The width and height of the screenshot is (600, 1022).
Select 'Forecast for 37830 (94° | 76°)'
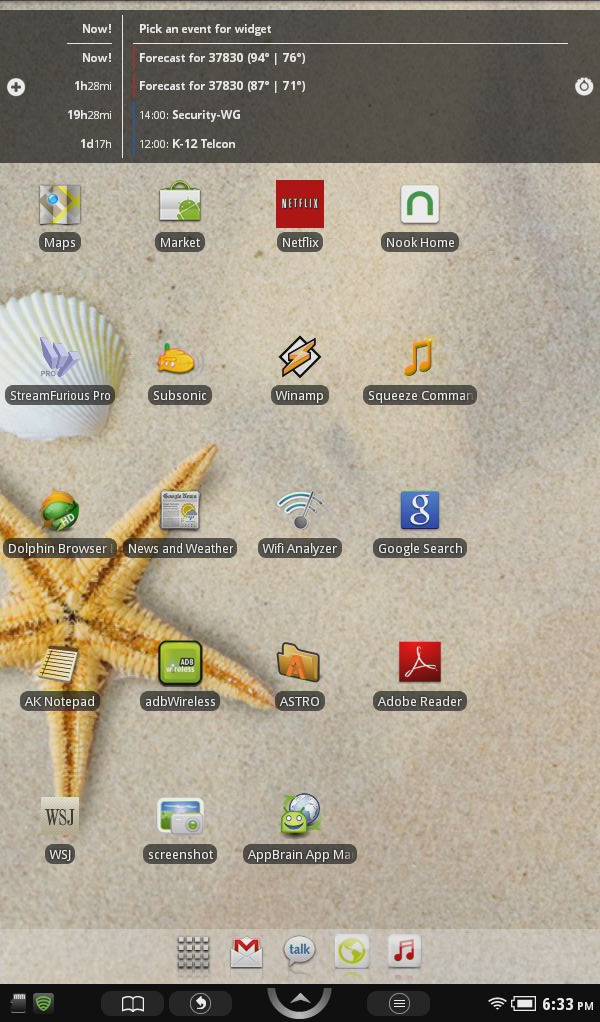(x=222, y=58)
